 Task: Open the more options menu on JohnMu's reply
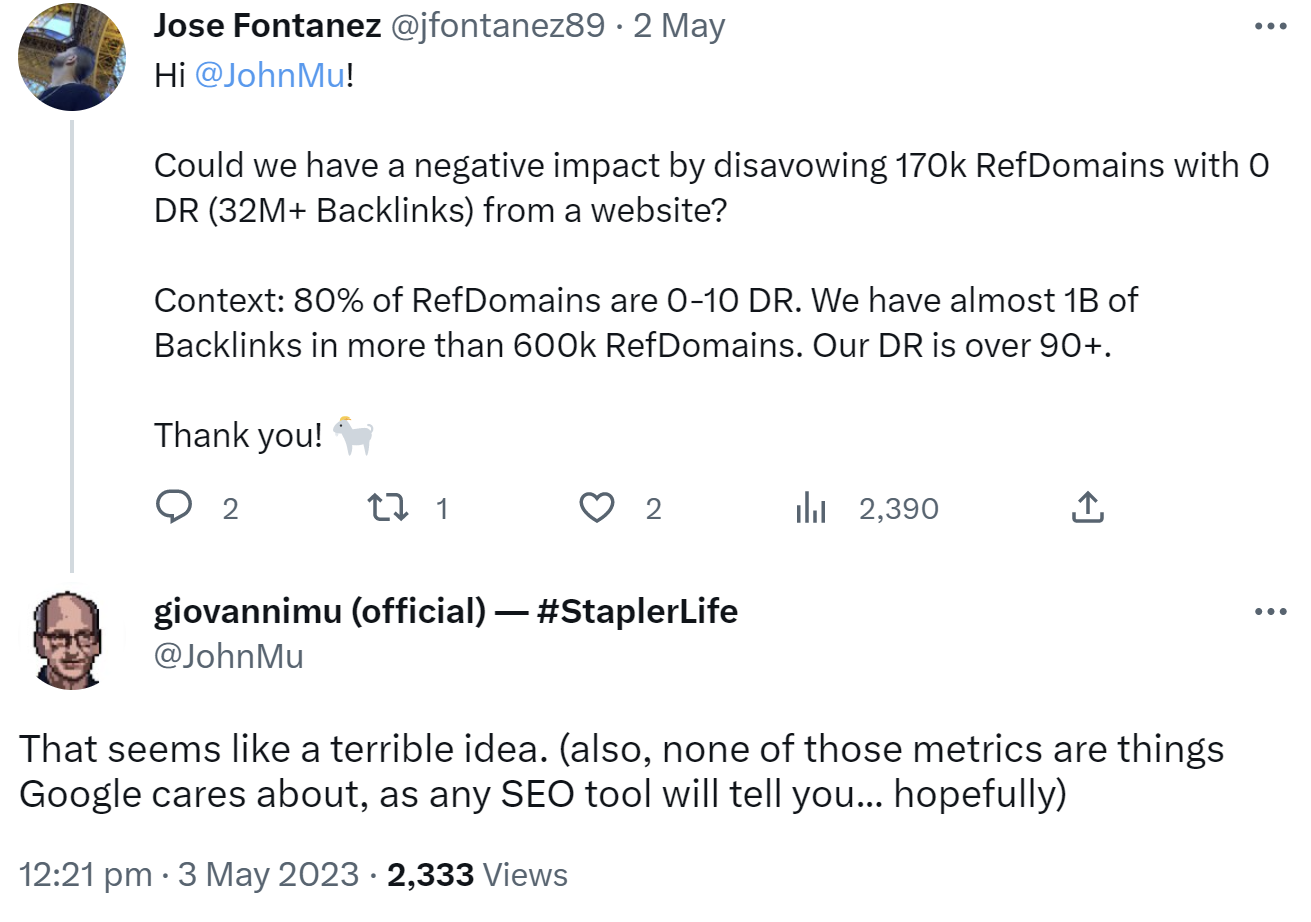[x=1270, y=611]
